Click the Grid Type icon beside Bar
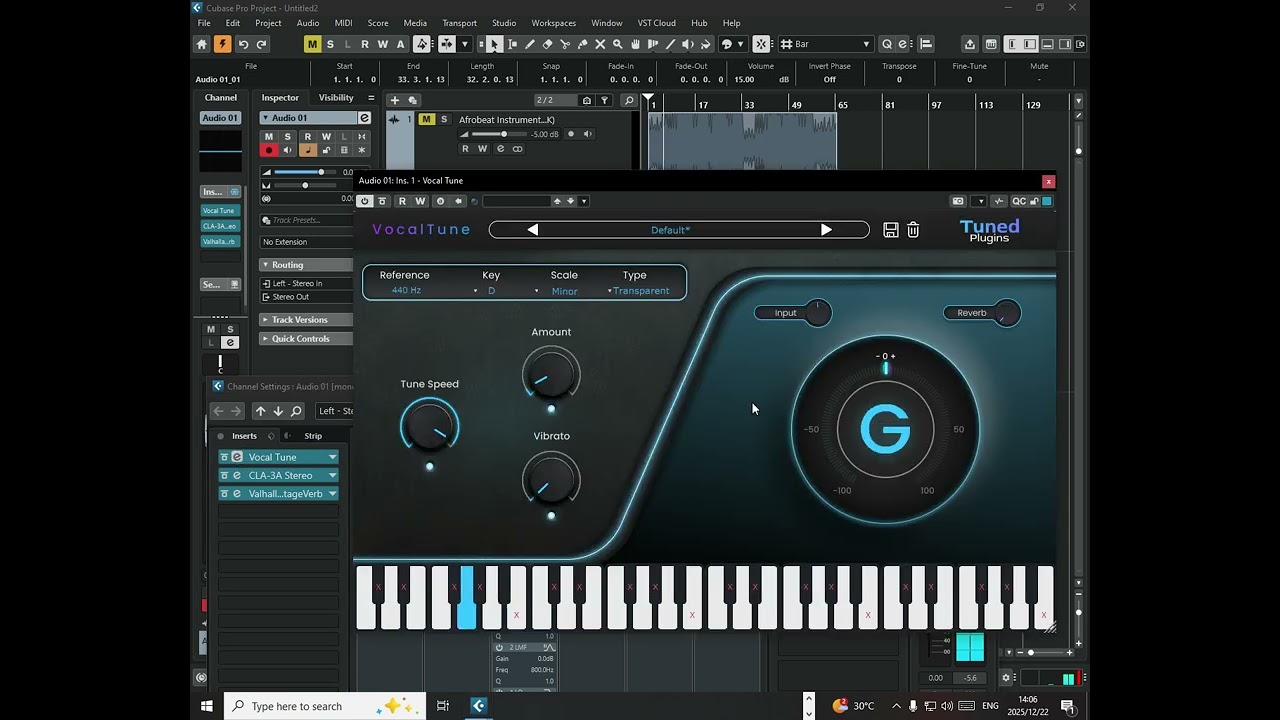1280x720 pixels. pyautogui.click(x=786, y=44)
